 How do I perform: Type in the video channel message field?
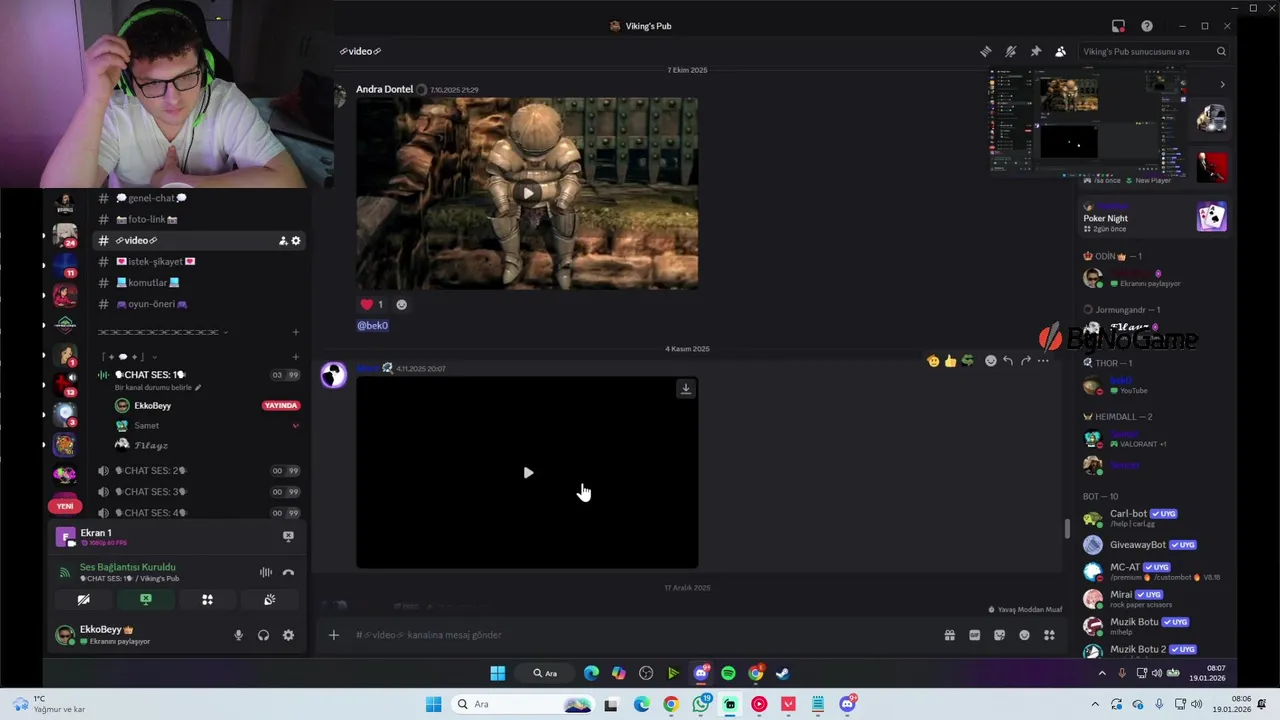640,635
